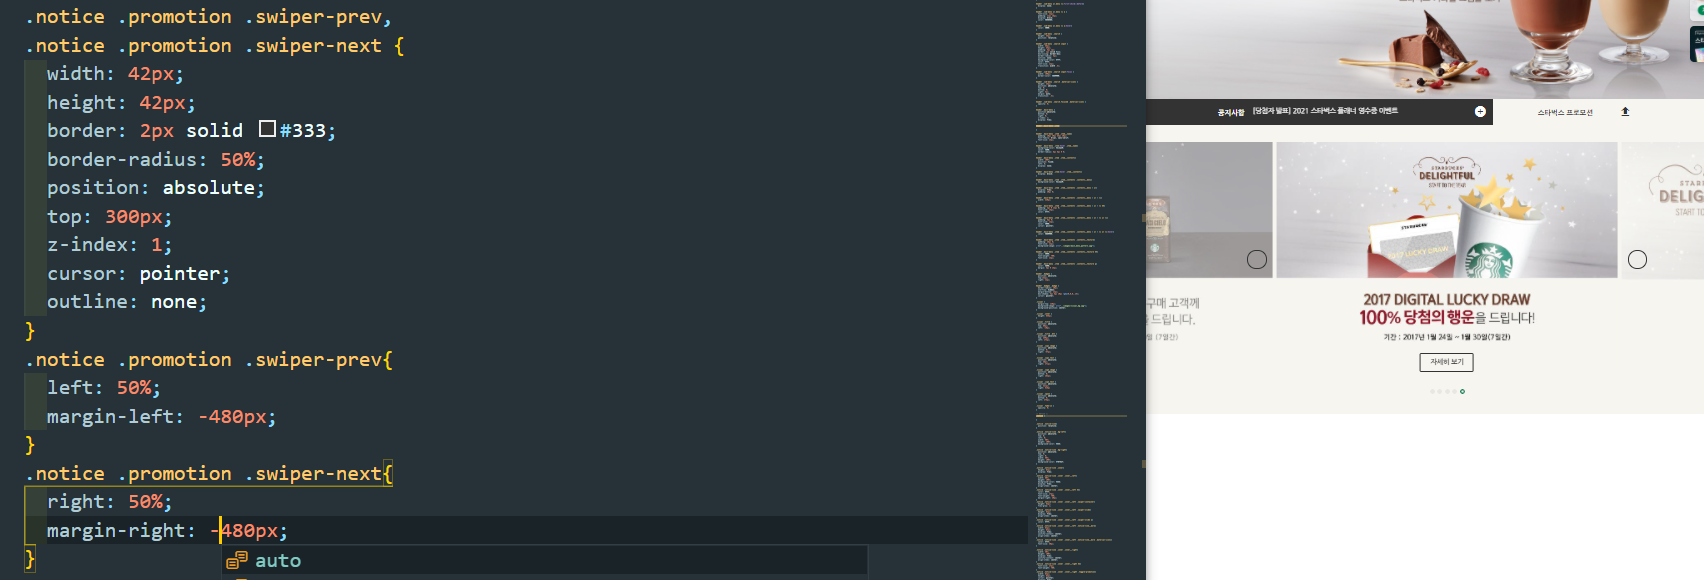The height and width of the screenshot is (580, 1704).
Task: Open the 2021 스타벅스 플래너 영수증 이벤트 notice link
Action: 1325,111
